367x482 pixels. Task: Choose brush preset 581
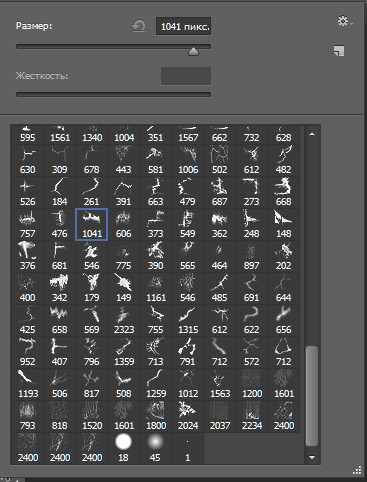(x=155, y=161)
